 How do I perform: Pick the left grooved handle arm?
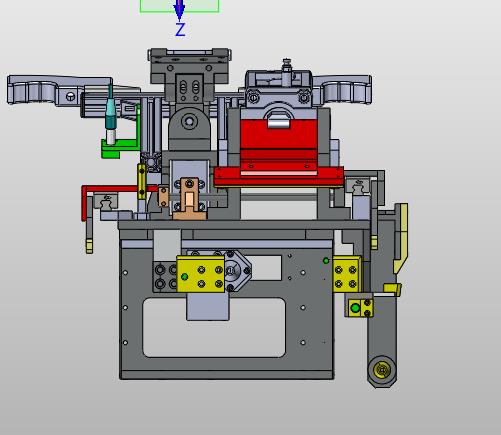tap(60, 90)
